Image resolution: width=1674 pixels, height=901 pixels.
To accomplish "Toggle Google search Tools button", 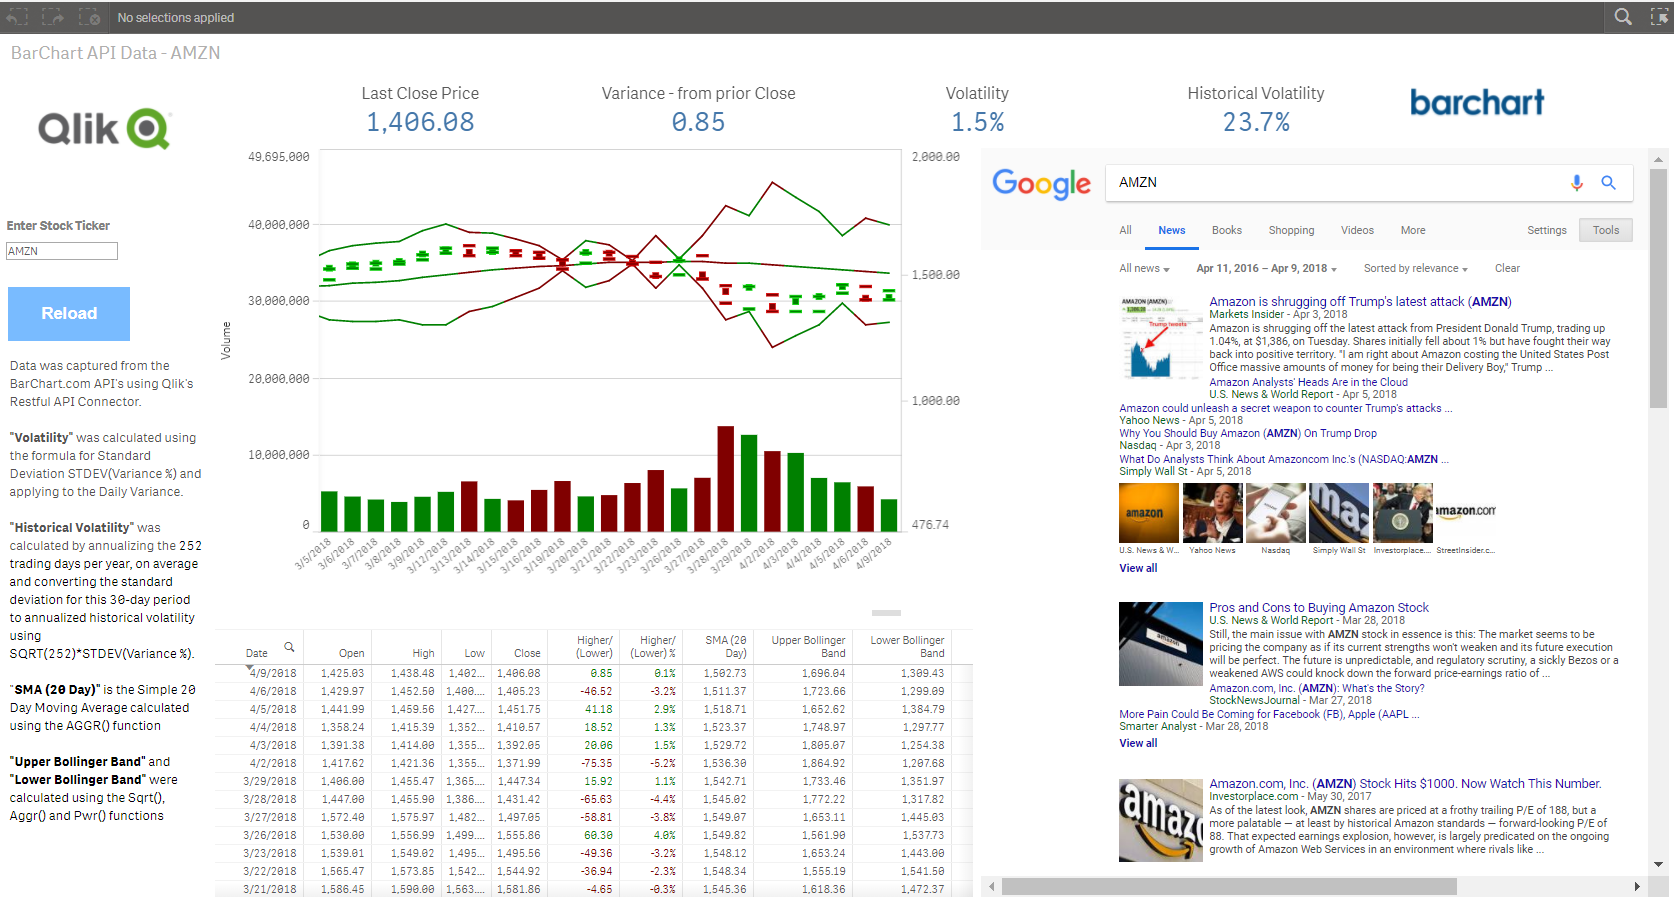I will click(x=1606, y=230).
